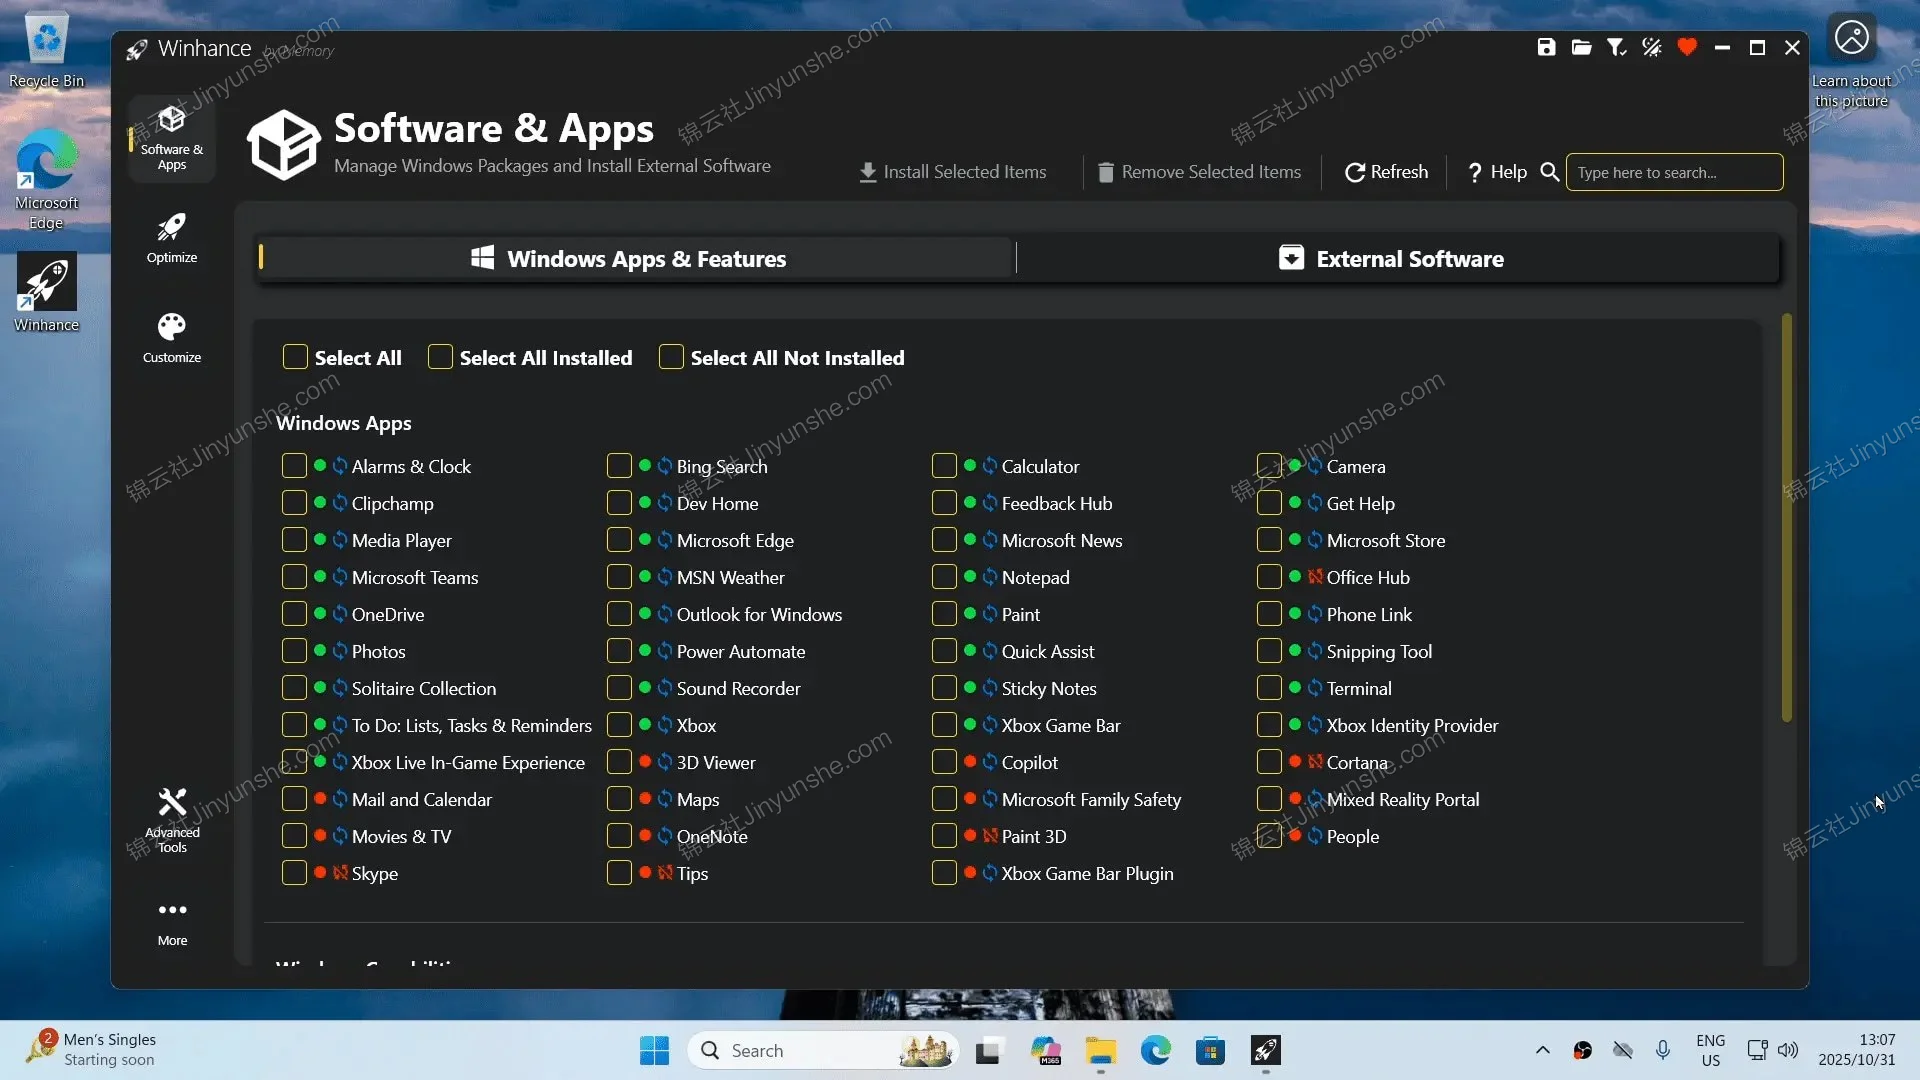Image resolution: width=1920 pixels, height=1080 pixels.
Task: Tick the OneDrive checkbox
Action: 294,614
